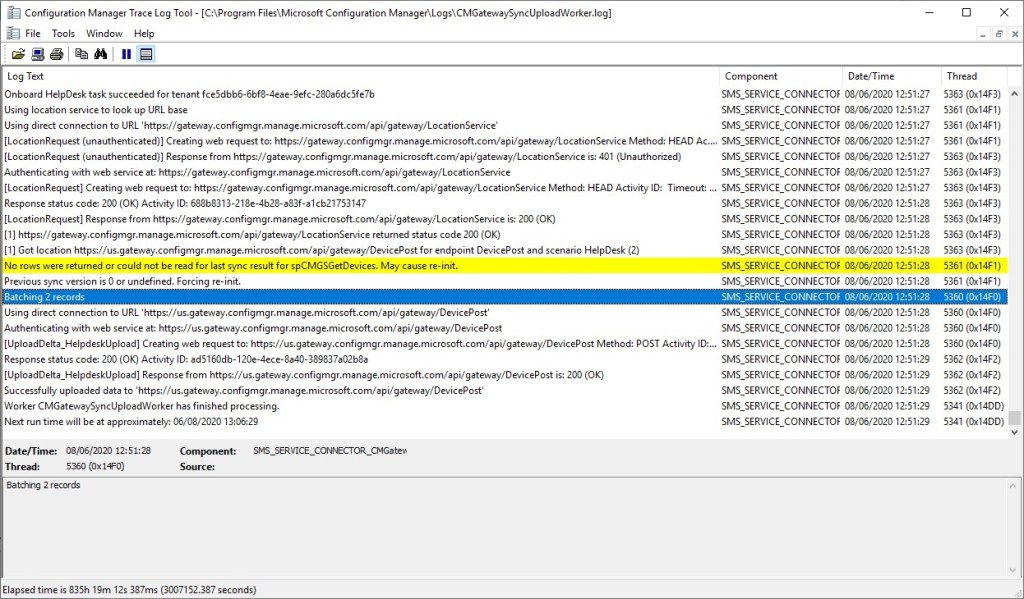Image resolution: width=1024 pixels, height=599 pixels.
Task: Click the Date/Time column header
Action: pos(890,76)
